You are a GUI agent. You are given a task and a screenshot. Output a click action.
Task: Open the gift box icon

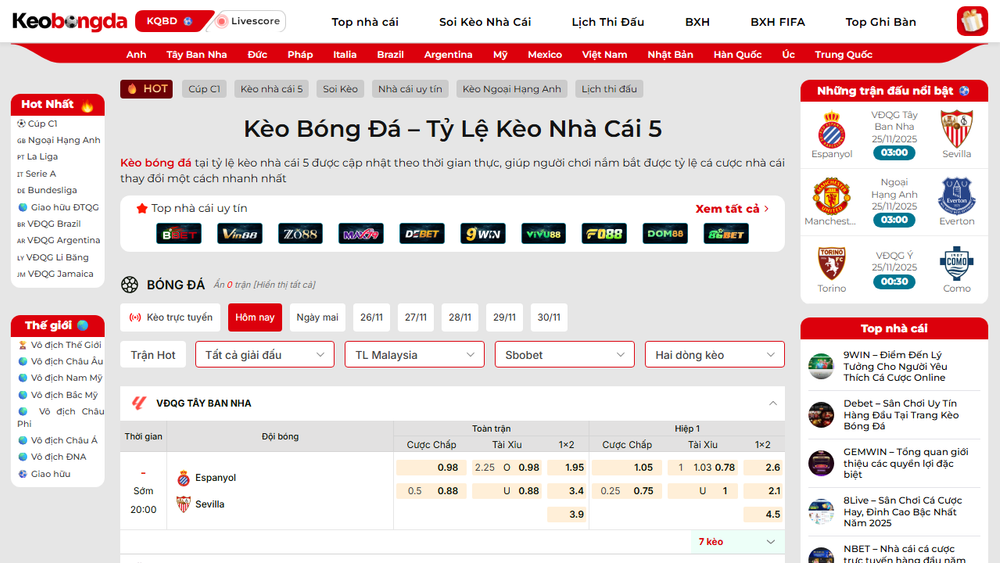click(x=972, y=21)
